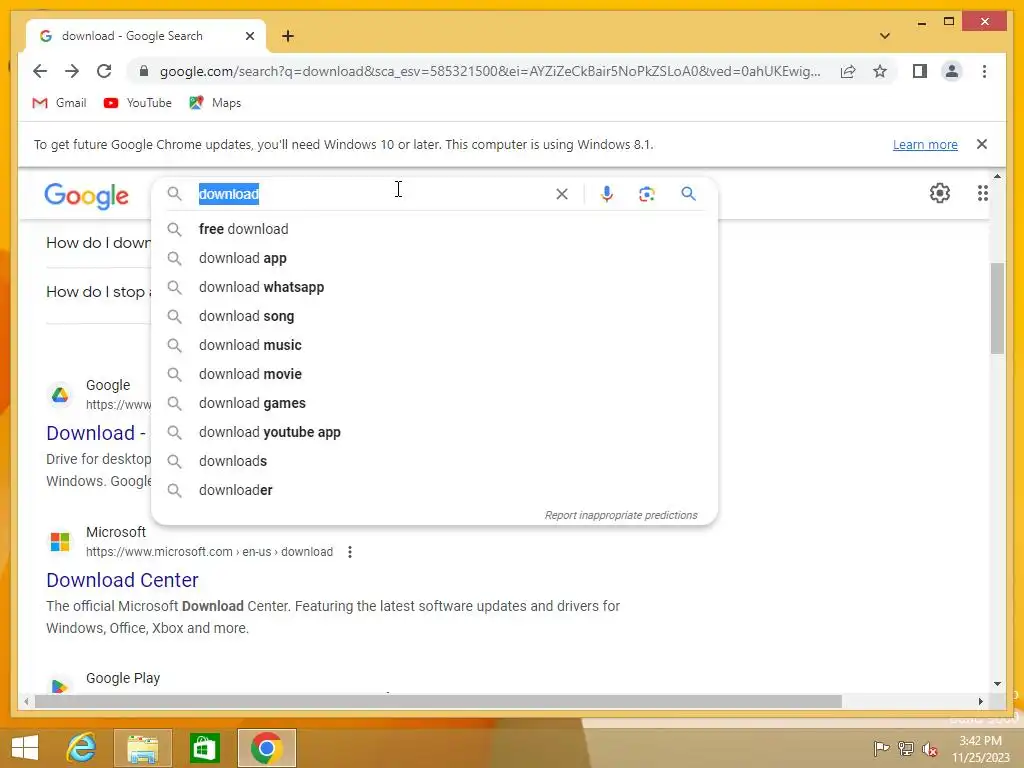Open the Chrome profile avatar
The height and width of the screenshot is (768, 1024).
click(x=952, y=71)
